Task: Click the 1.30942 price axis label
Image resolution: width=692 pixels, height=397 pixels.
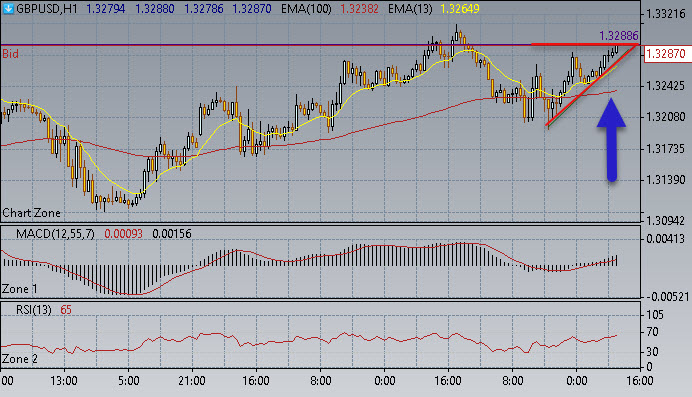Action: point(666,220)
